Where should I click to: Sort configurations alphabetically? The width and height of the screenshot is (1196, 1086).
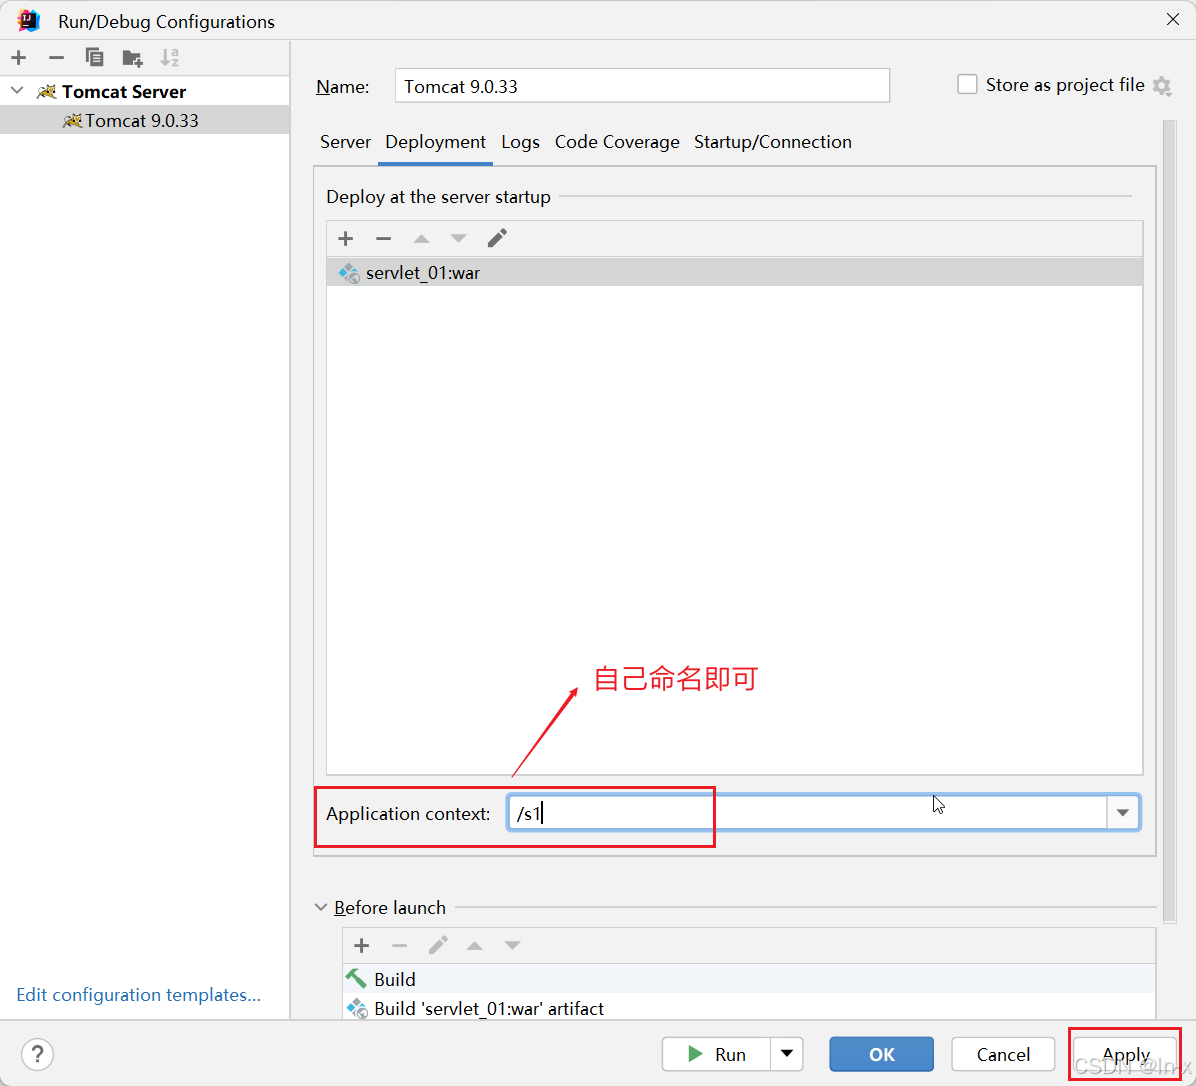(x=169, y=57)
